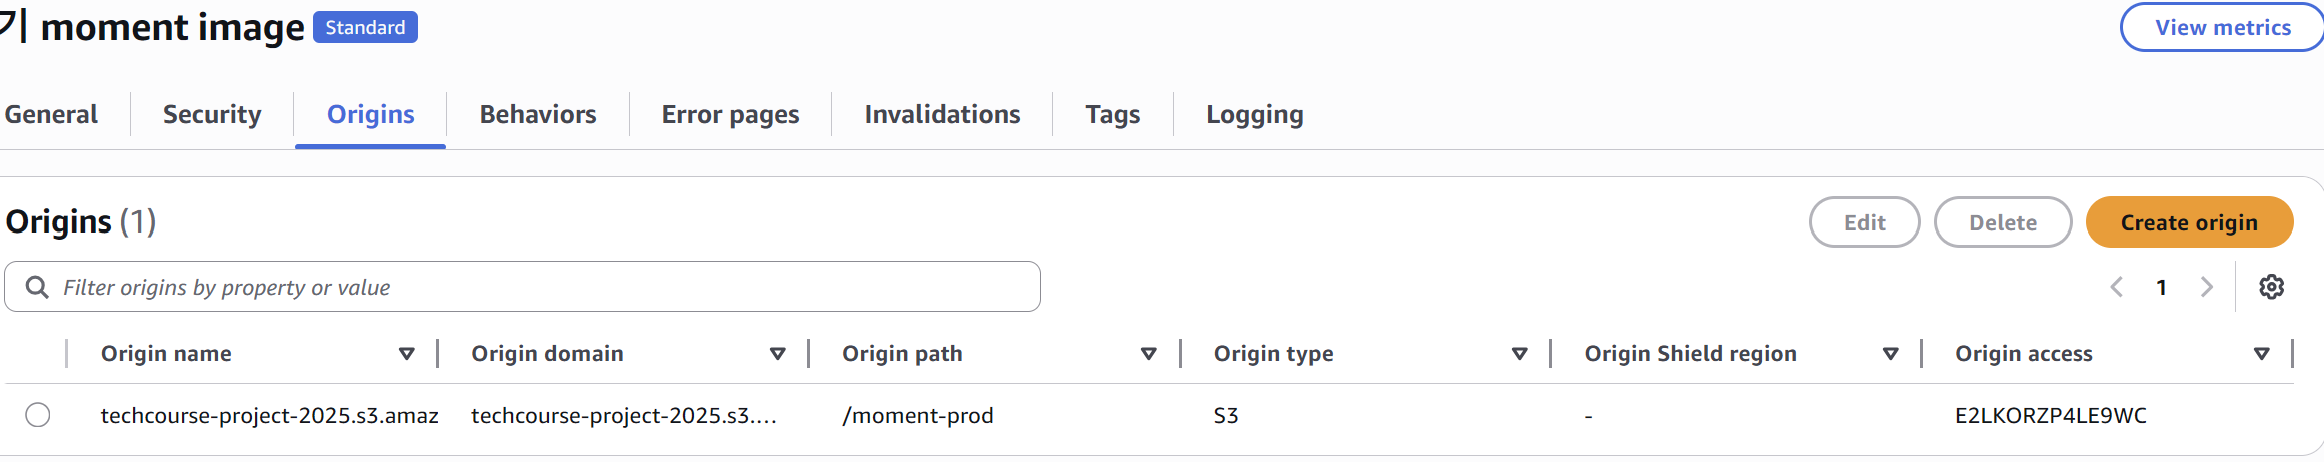2324x462 pixels.
Task: Sort by Origin type column arrow
Action: click(1519, 354)
